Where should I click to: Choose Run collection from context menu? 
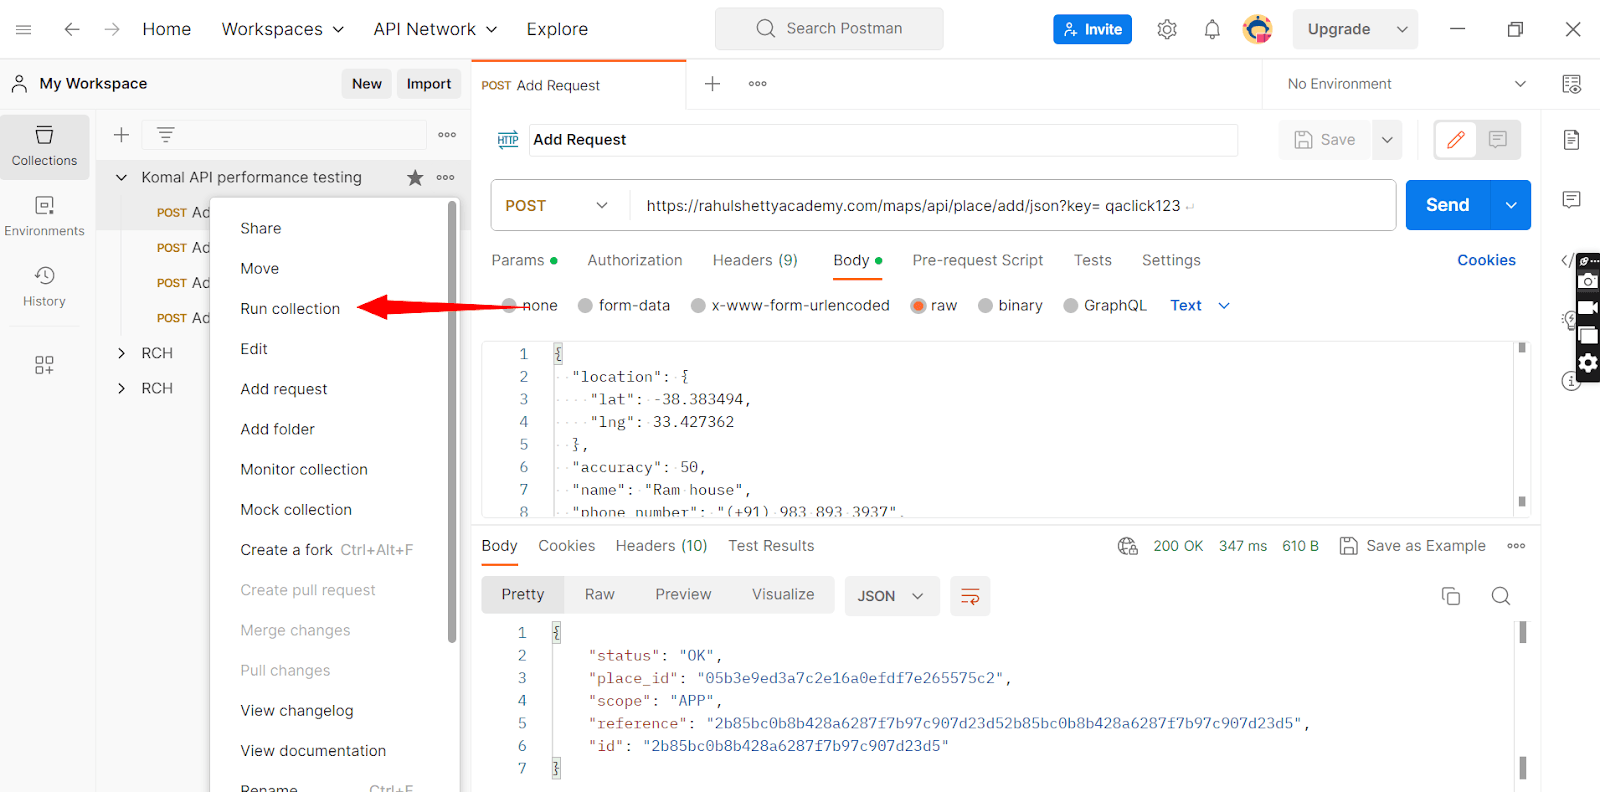[x=290, y=309]
